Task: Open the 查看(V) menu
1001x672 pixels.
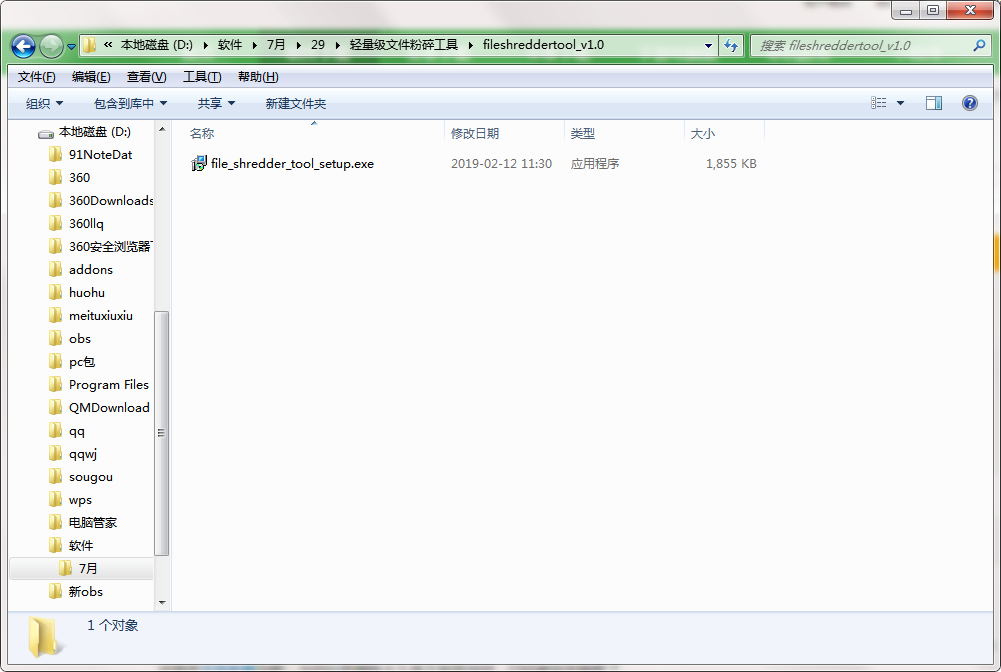Action: pos(146,77)
